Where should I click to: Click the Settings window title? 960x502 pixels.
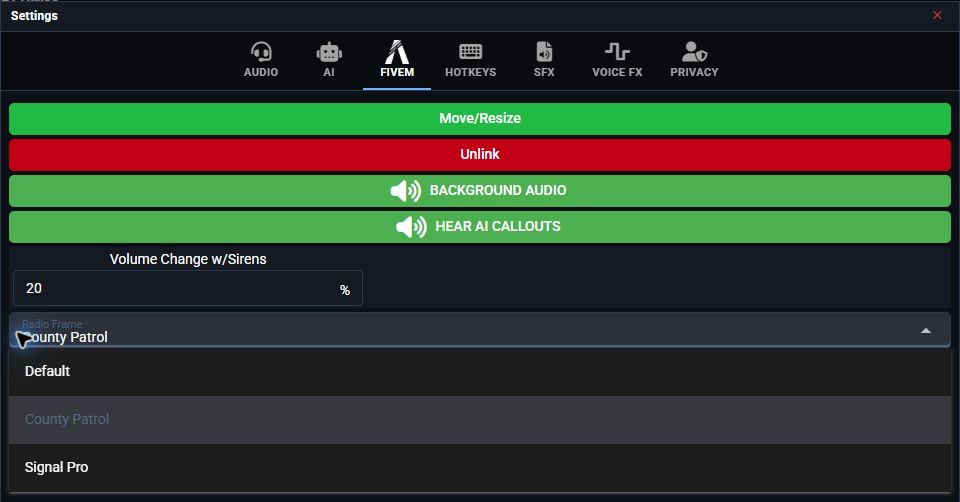point(34,15)
